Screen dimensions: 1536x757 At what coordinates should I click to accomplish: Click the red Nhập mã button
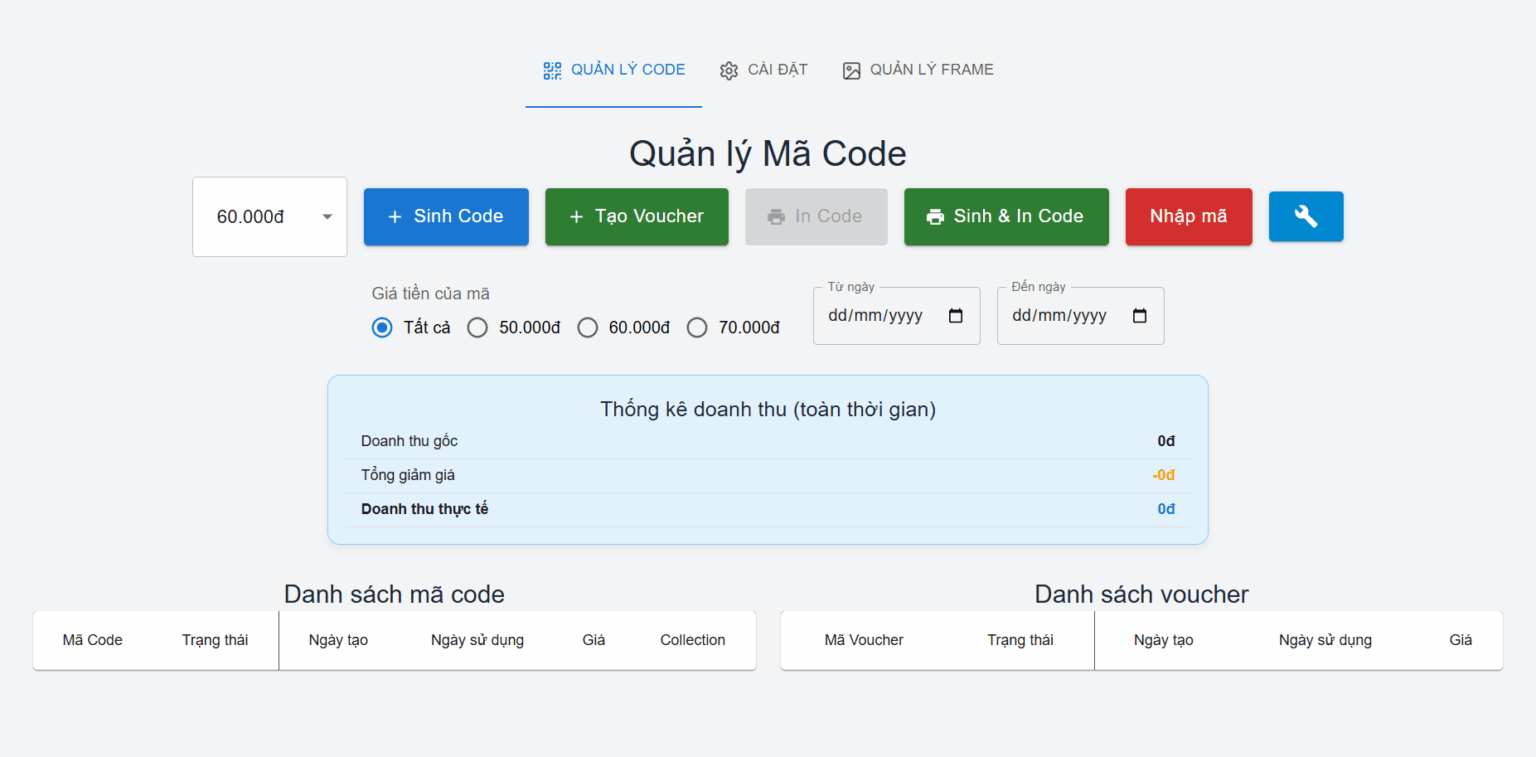pos(1188,217)
